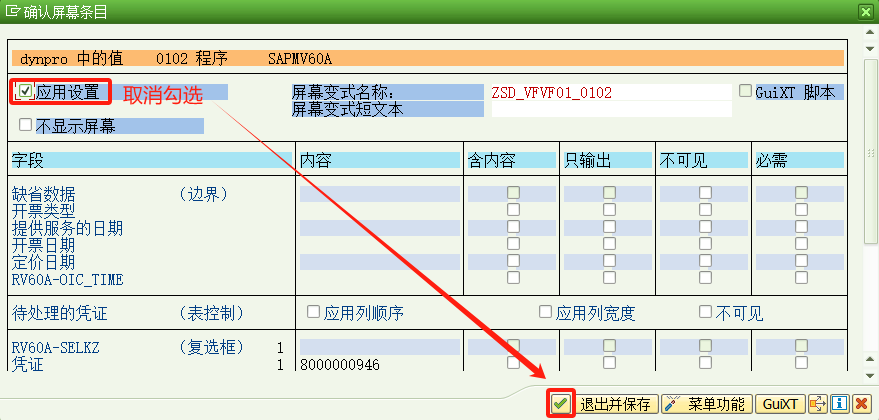Viewport: 879px width, 420px height.
Task: Tick 含内容 for RV60A-SELKZ row
Action: [x=513, y=345]
